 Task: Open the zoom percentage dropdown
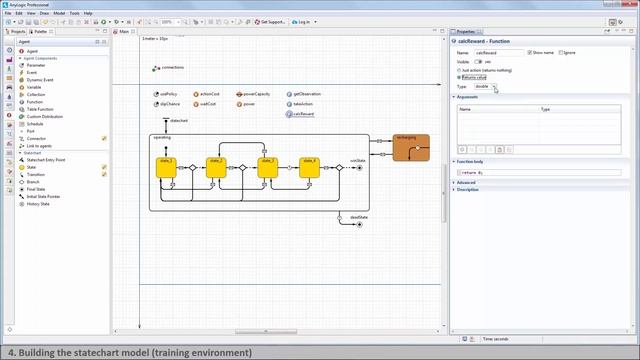179,22
